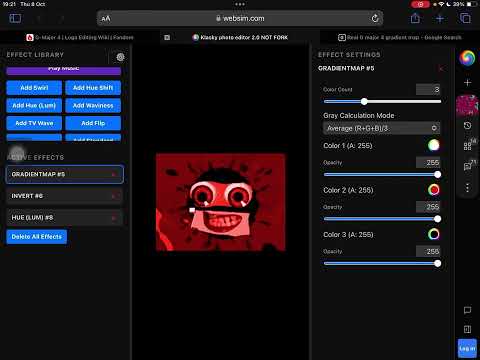The image size is (480, 360).
Task: Open a new Safari tab
Action: (x=440, y=19)
